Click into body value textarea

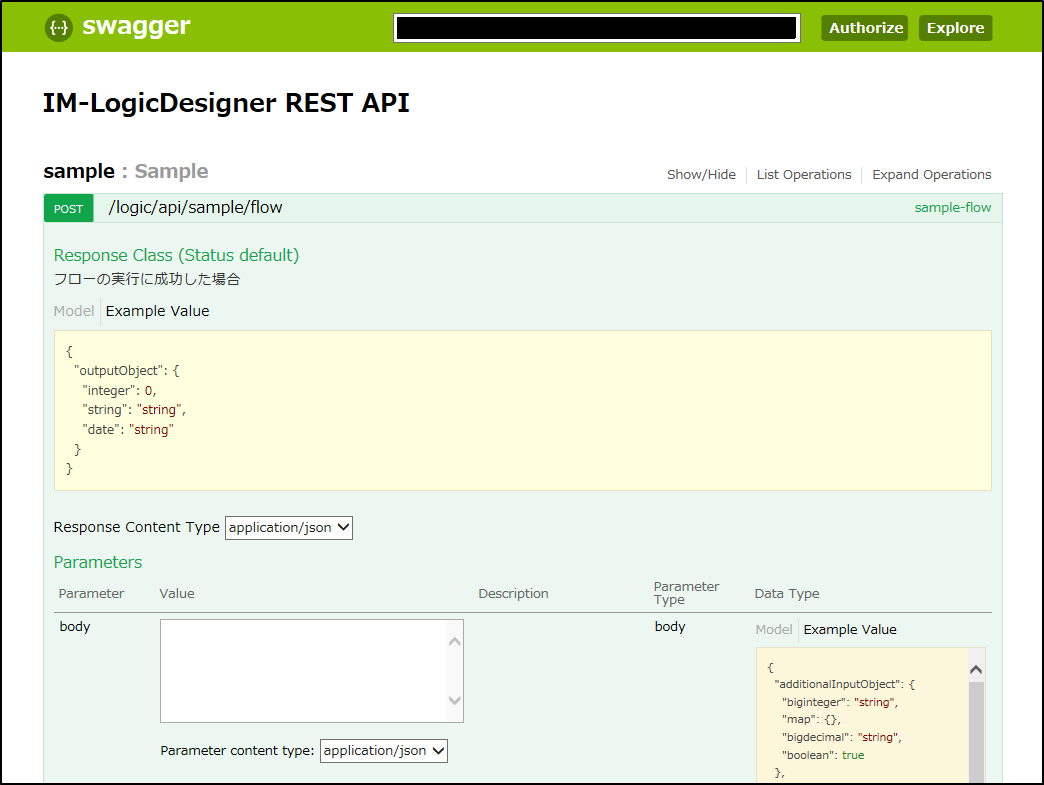click(304, 670)
